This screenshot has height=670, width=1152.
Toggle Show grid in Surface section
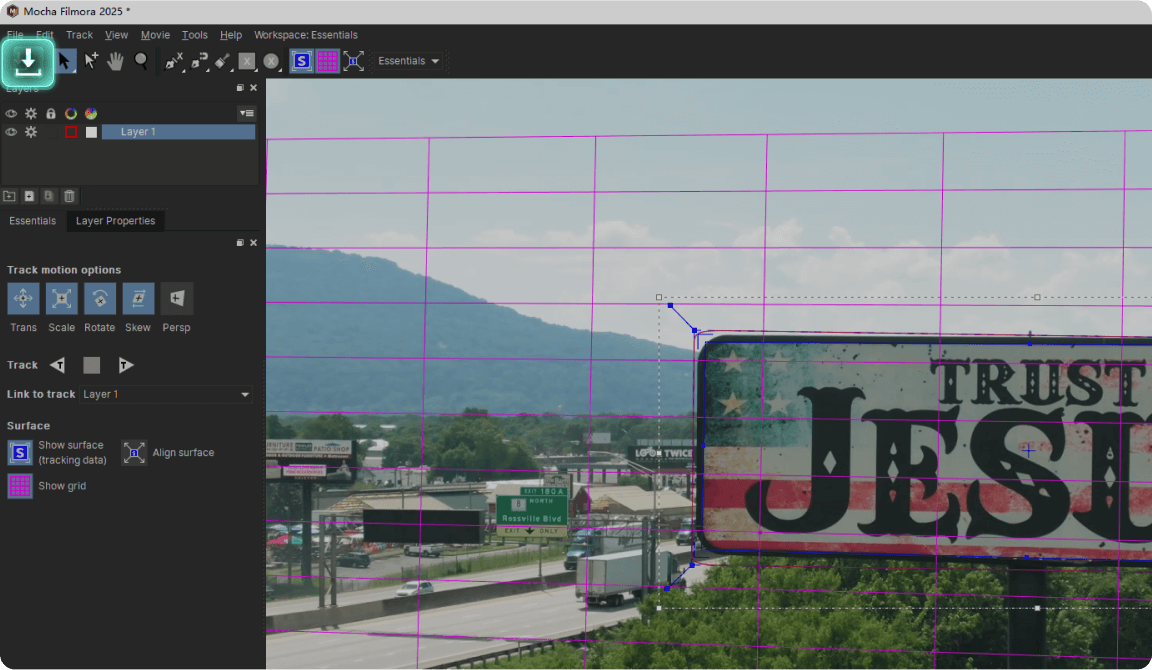[x=20, y=486]
